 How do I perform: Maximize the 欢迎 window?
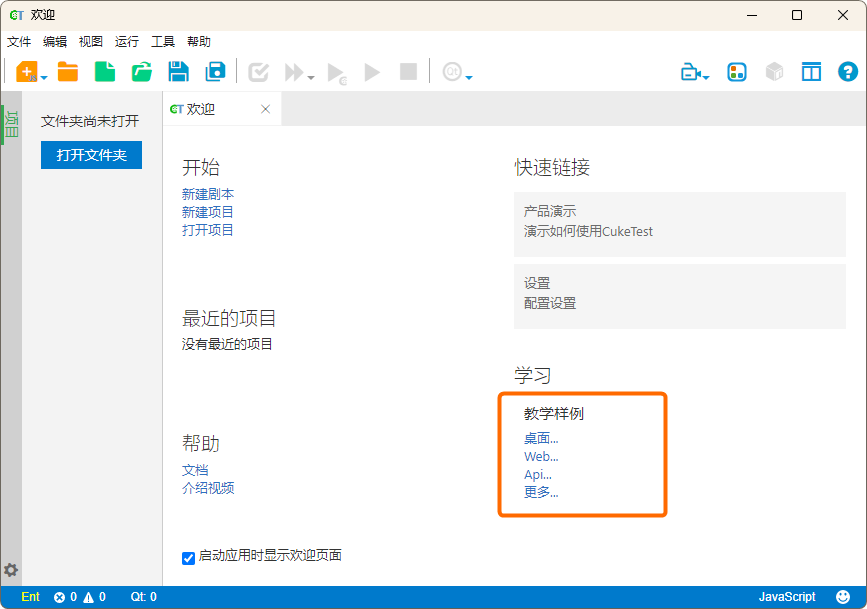click(797, 15)
